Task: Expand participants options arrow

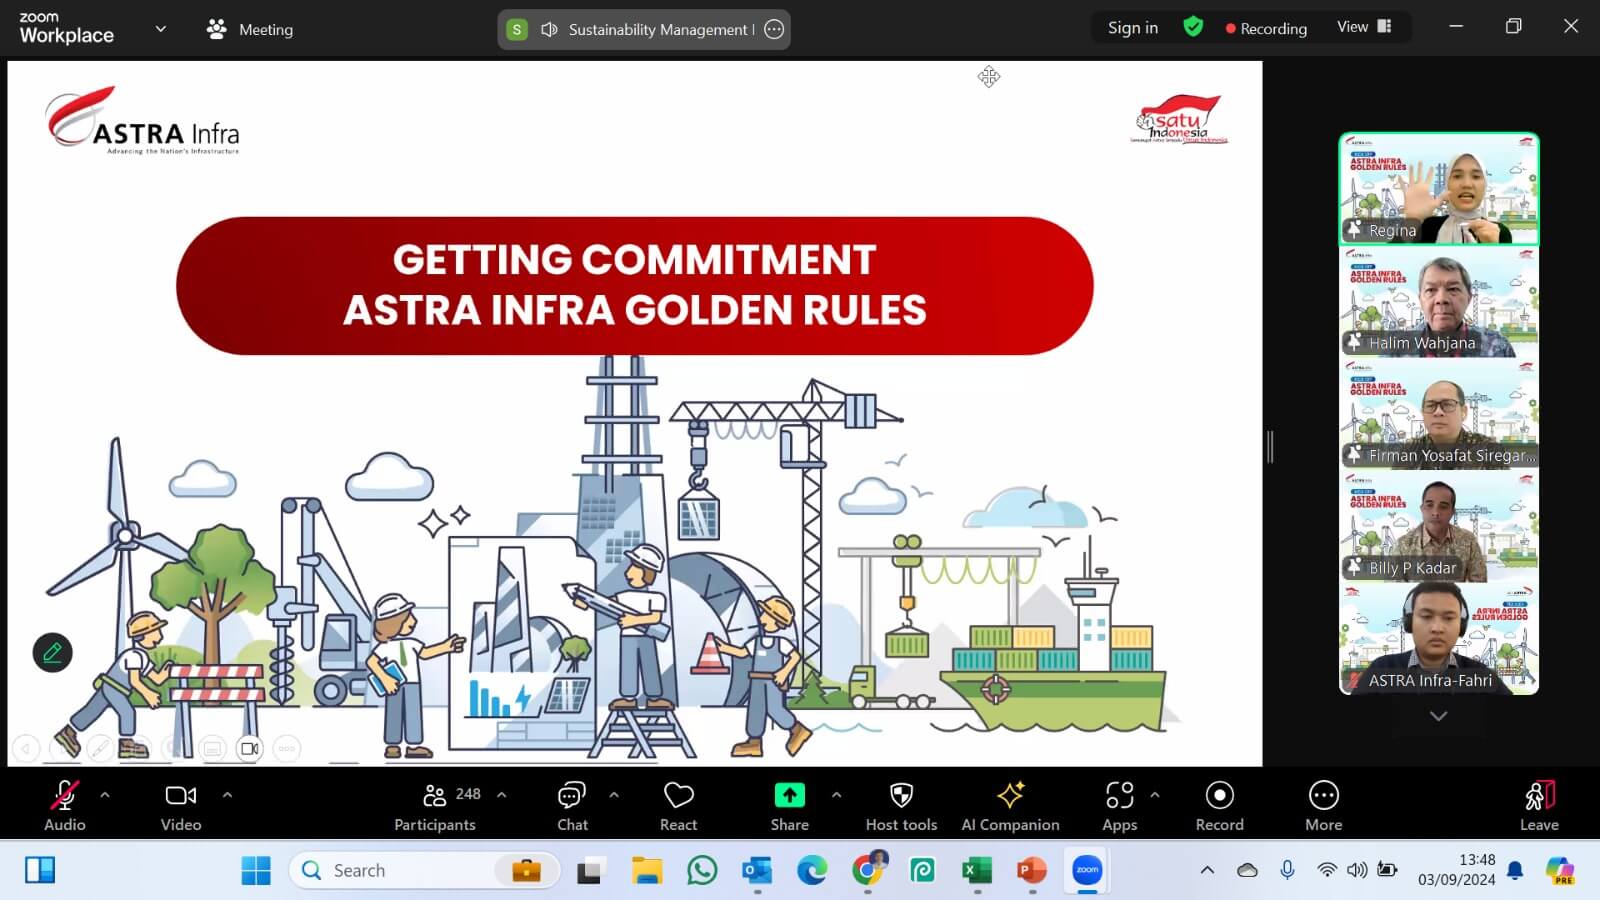Action: (501, 795)
